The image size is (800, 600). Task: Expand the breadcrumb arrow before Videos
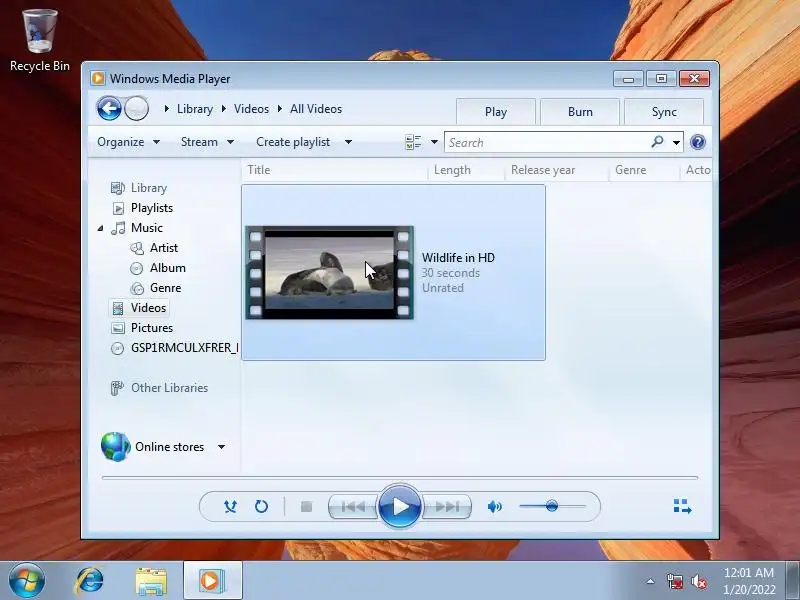tap(223, 109)
